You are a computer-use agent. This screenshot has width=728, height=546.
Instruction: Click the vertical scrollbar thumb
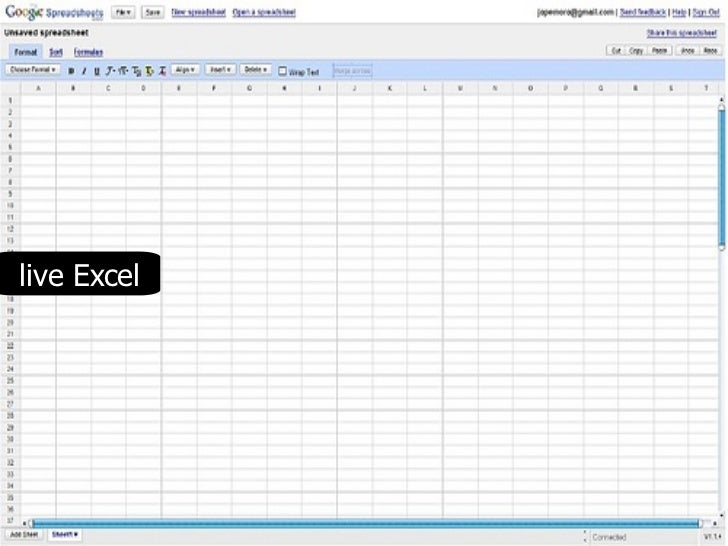coord(722,177)
